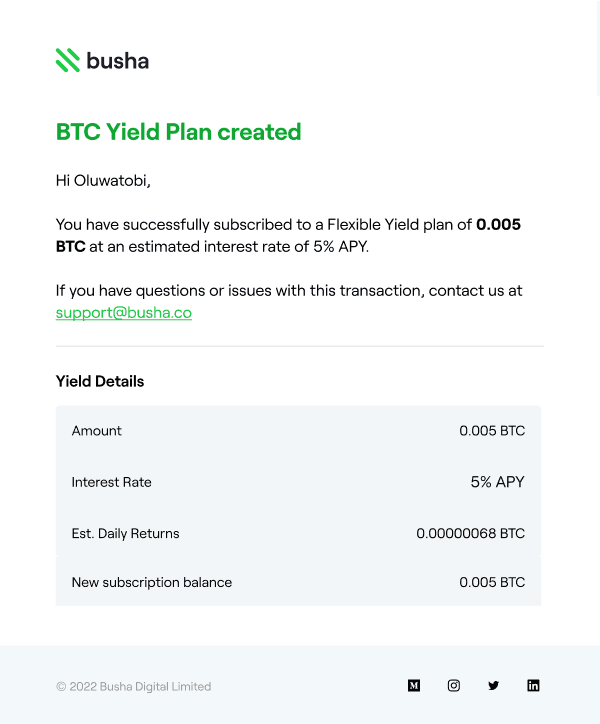Viewport: 600px width, 724px height.
Task: Select the Amount row label
Action: coord(97,431)
